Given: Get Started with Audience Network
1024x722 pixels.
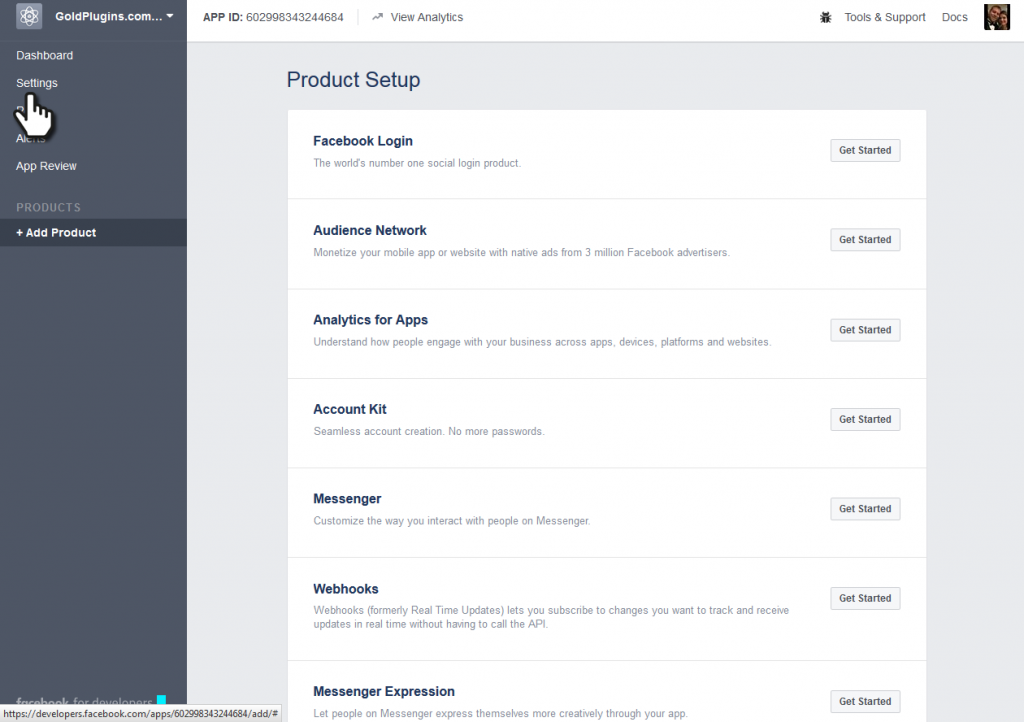Looking at the screenshot, I should tap(864, 239).
